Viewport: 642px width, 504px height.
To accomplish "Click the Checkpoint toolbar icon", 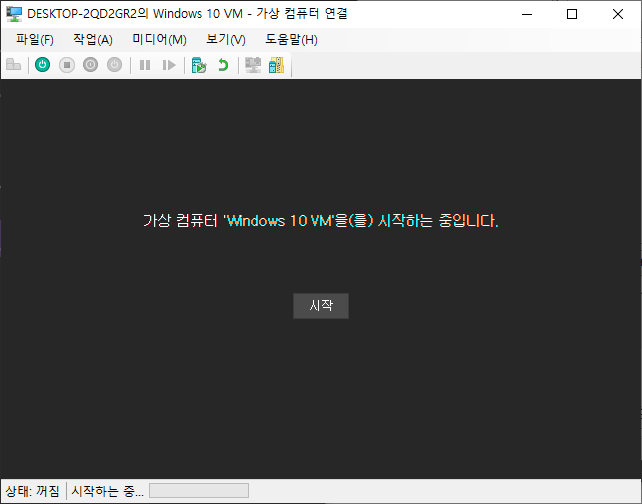I will click(x=199, y=65).
